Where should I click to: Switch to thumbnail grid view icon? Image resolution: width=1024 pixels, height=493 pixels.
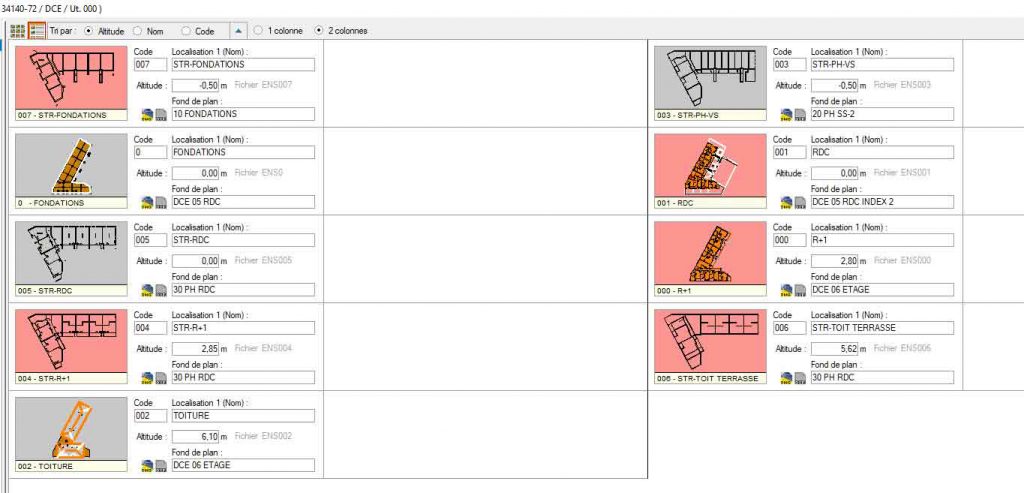point(17,30)
